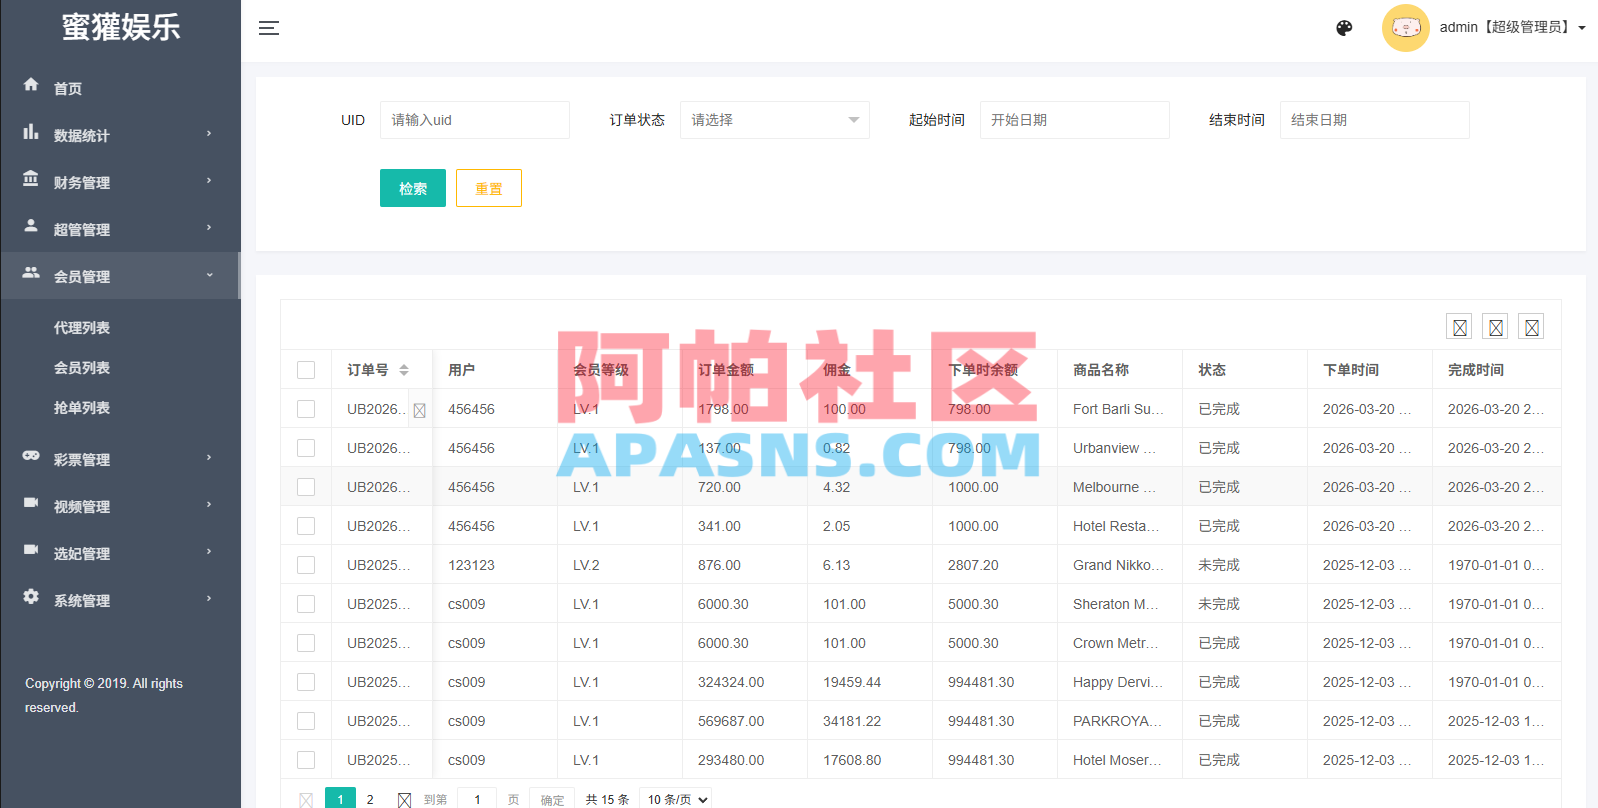Focus the UID input field
1598x808 pixels.
coord(475,120)
